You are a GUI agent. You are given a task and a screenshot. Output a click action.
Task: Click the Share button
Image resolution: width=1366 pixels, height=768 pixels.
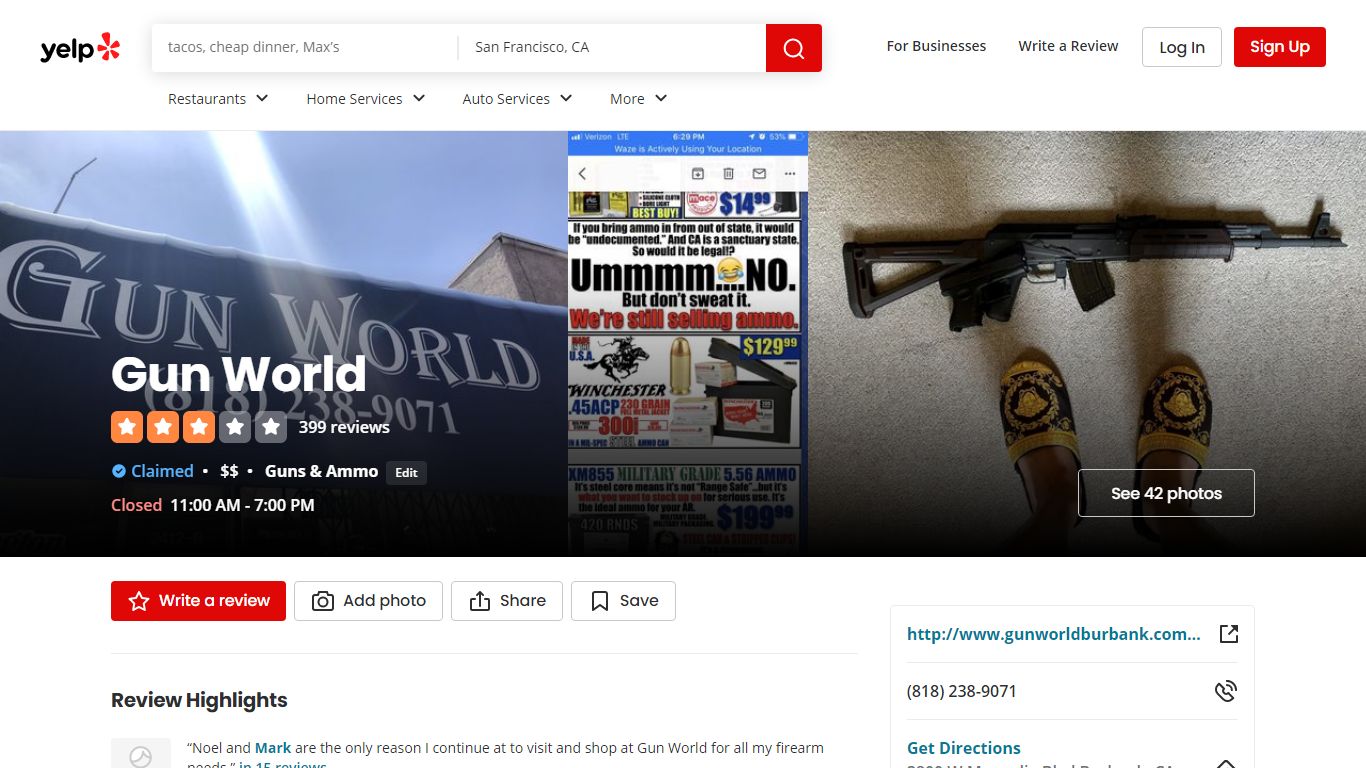507,601
